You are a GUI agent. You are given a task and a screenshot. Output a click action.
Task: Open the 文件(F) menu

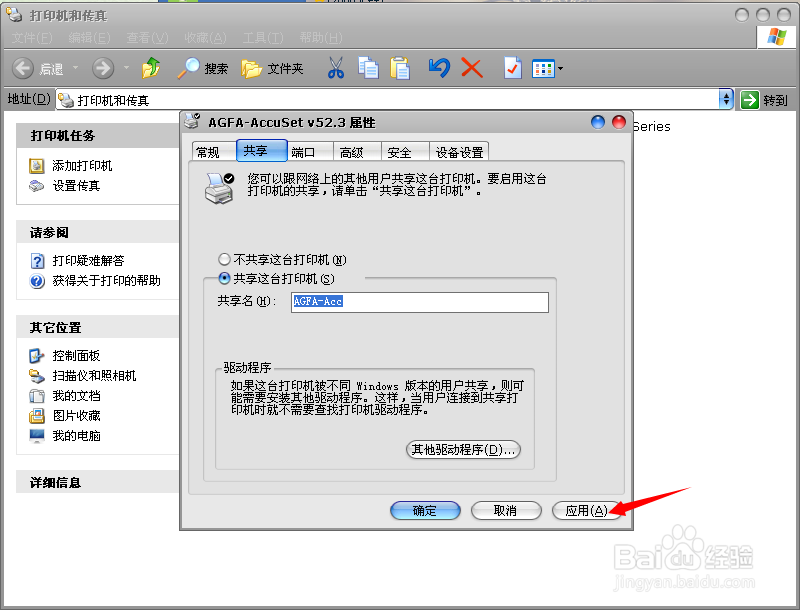[32, 38]
